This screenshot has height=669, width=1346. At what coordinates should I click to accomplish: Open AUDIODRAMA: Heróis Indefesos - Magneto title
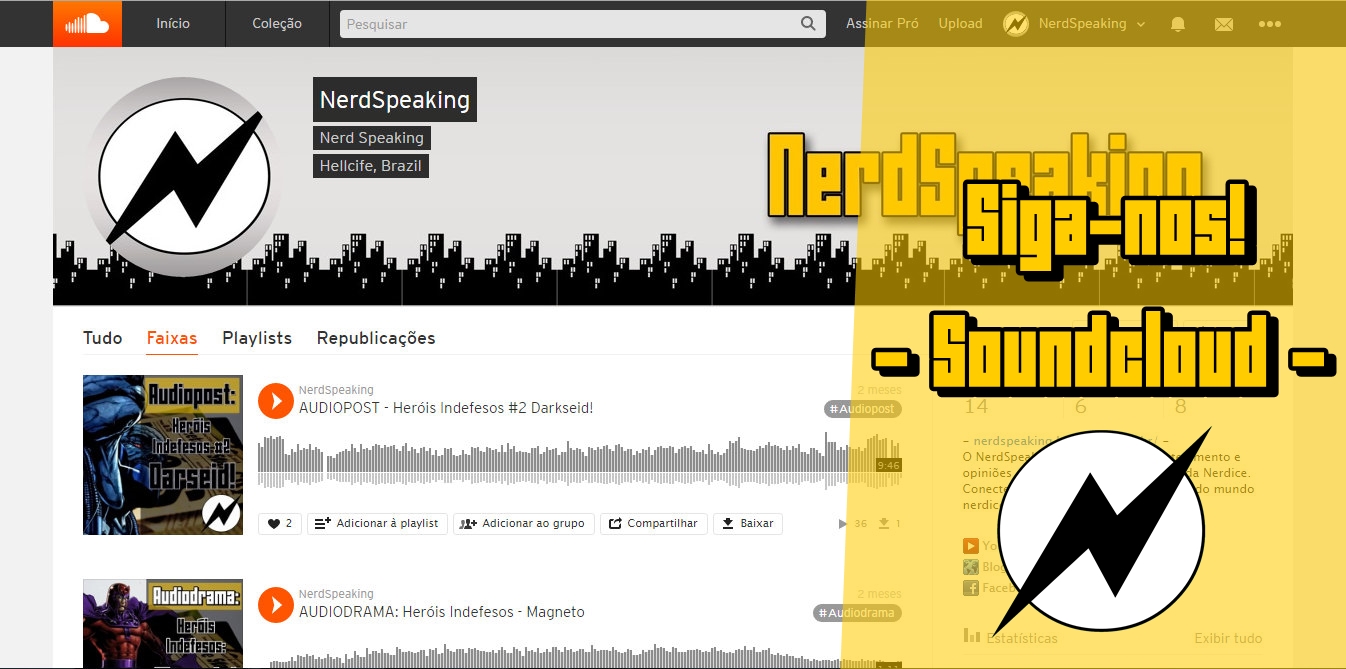click(x=442, y=612)
